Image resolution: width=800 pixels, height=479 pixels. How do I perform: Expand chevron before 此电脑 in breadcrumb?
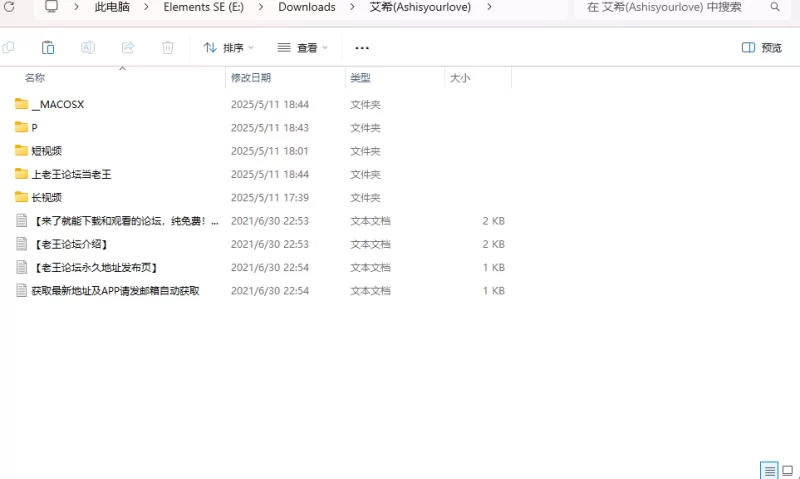[x=76, y=7]
